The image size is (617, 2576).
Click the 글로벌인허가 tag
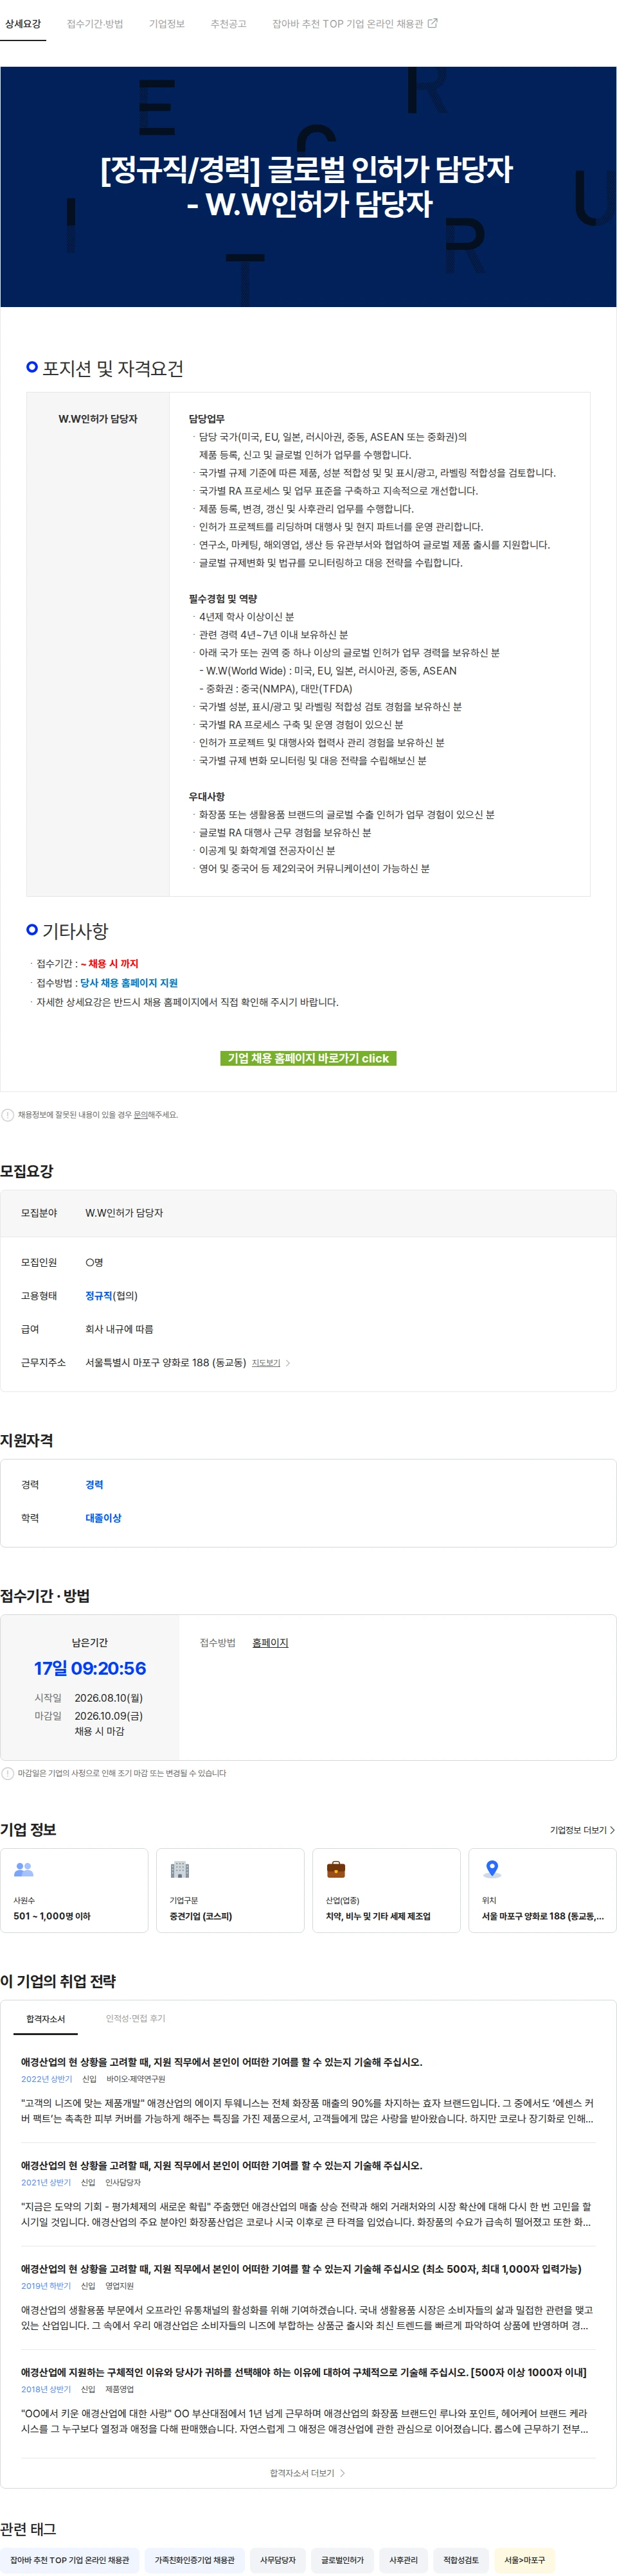(342, 2560)
